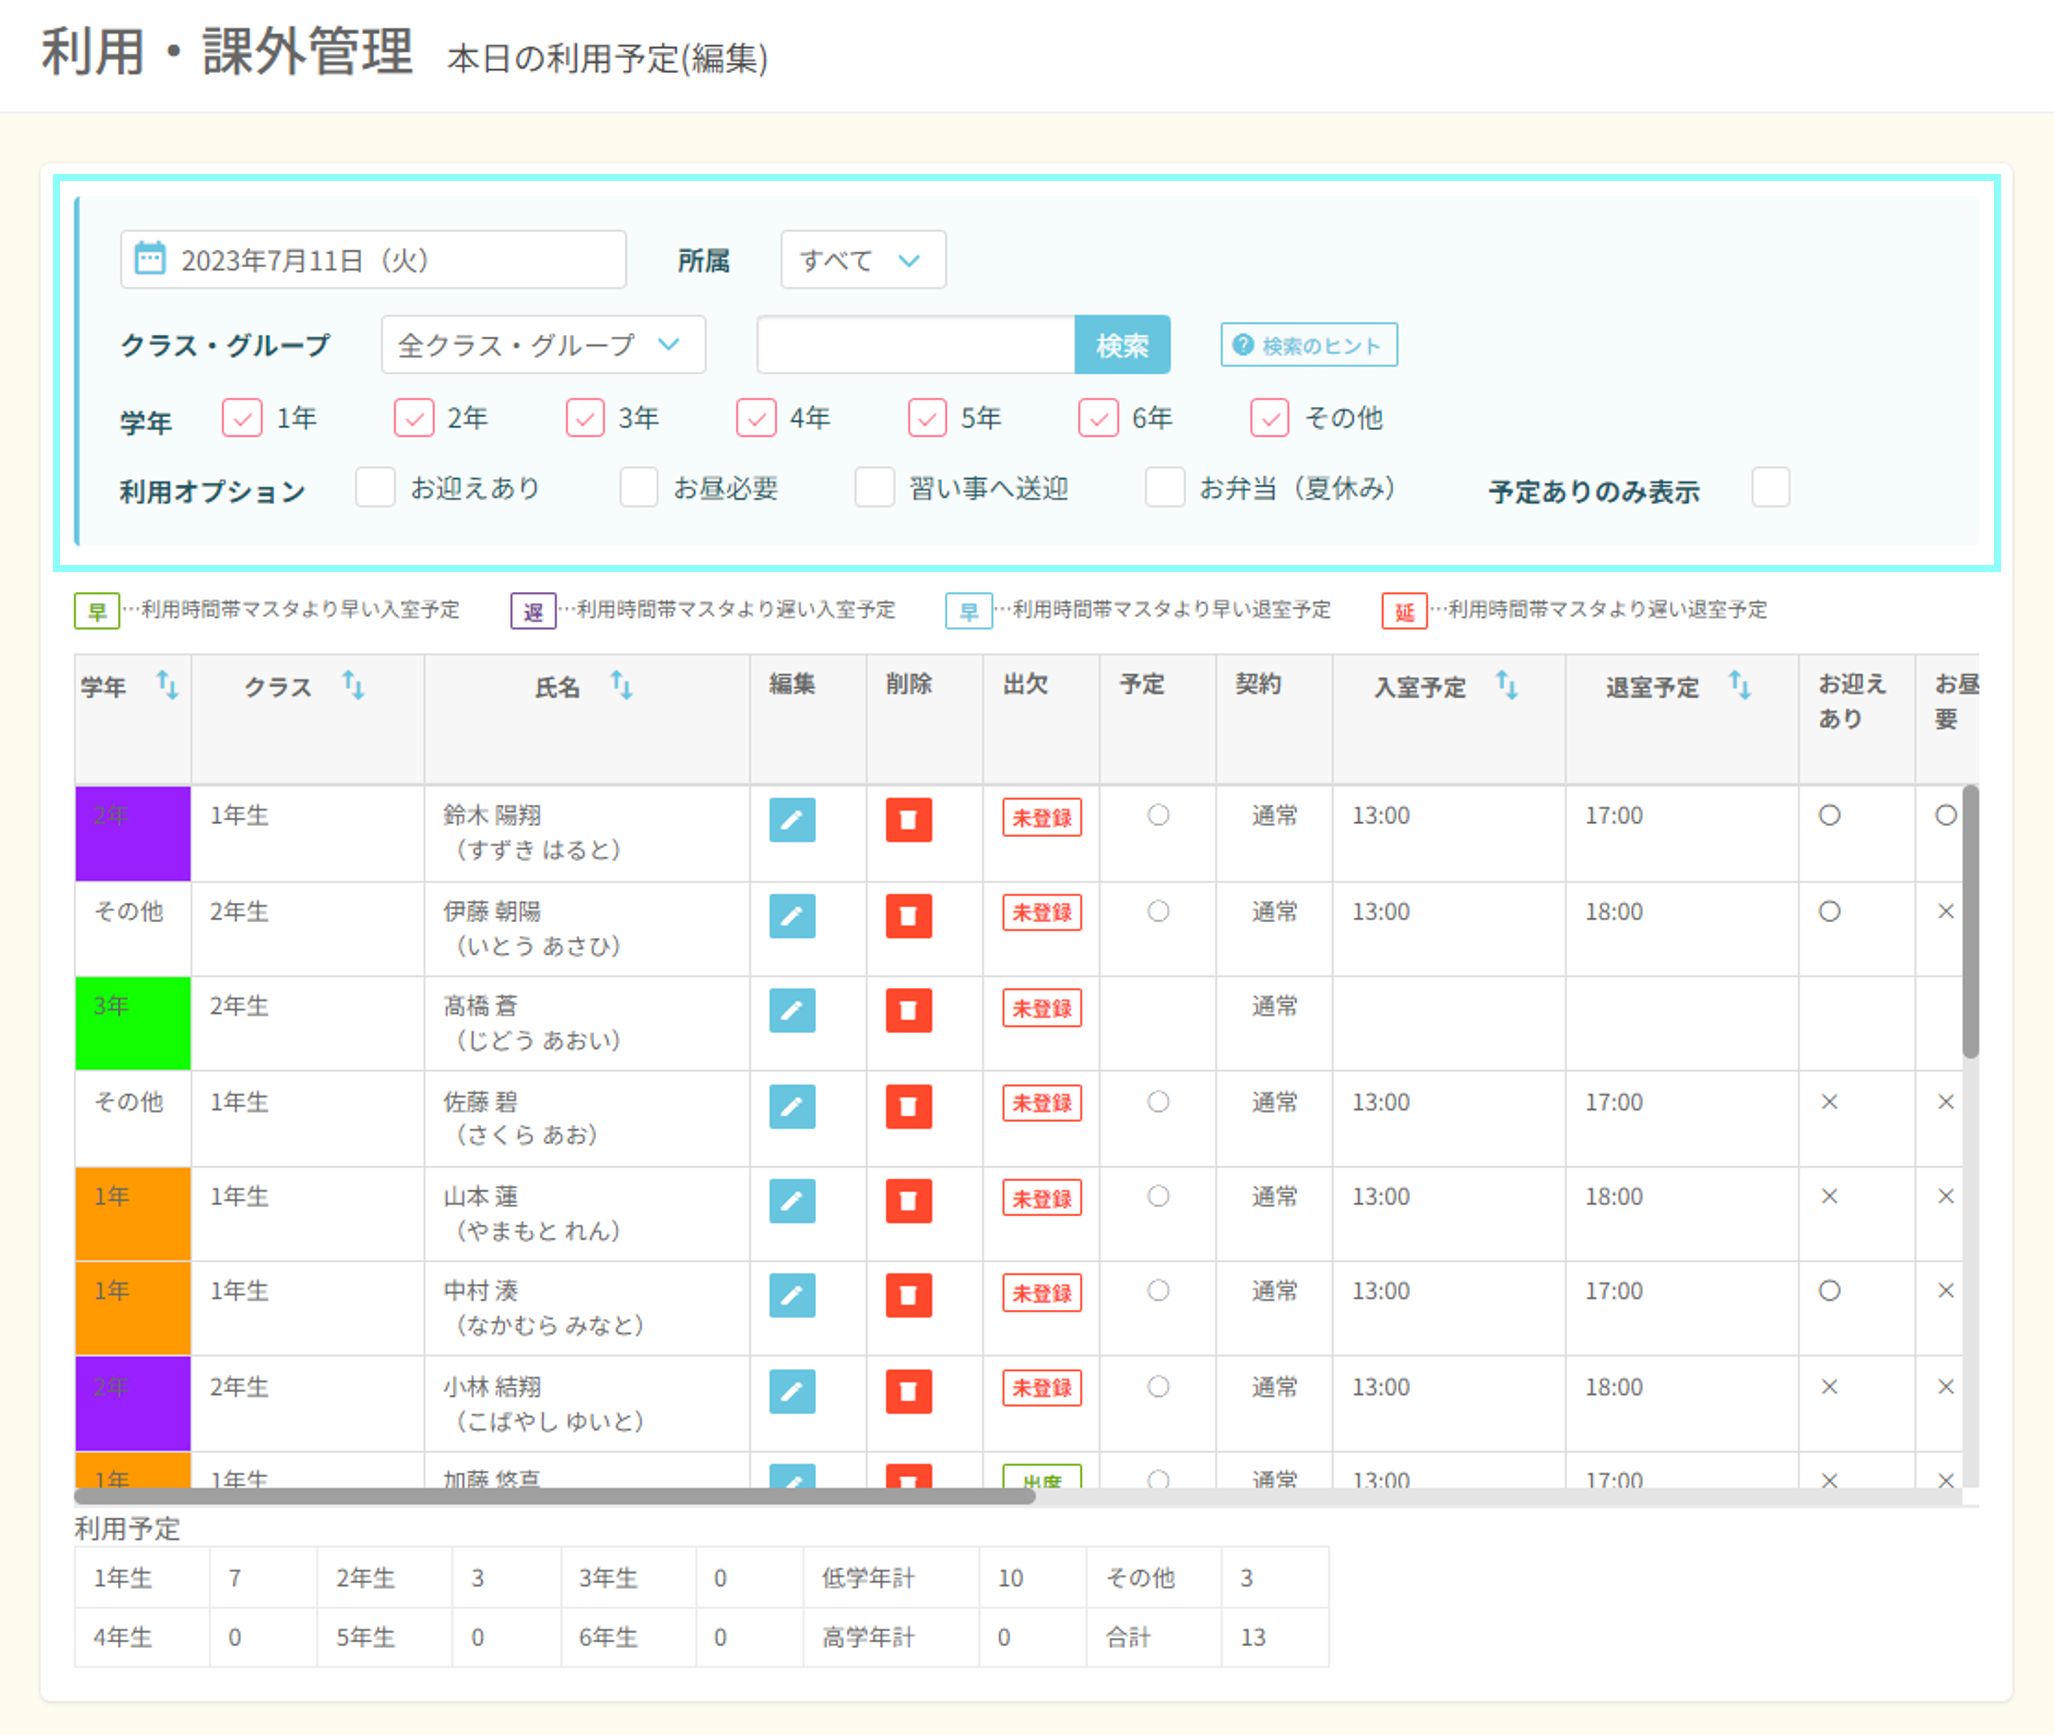Click the orange 1年 grade cell of 山本 蓮
Screen dimensions: 2054x1735
(133, 1214)
